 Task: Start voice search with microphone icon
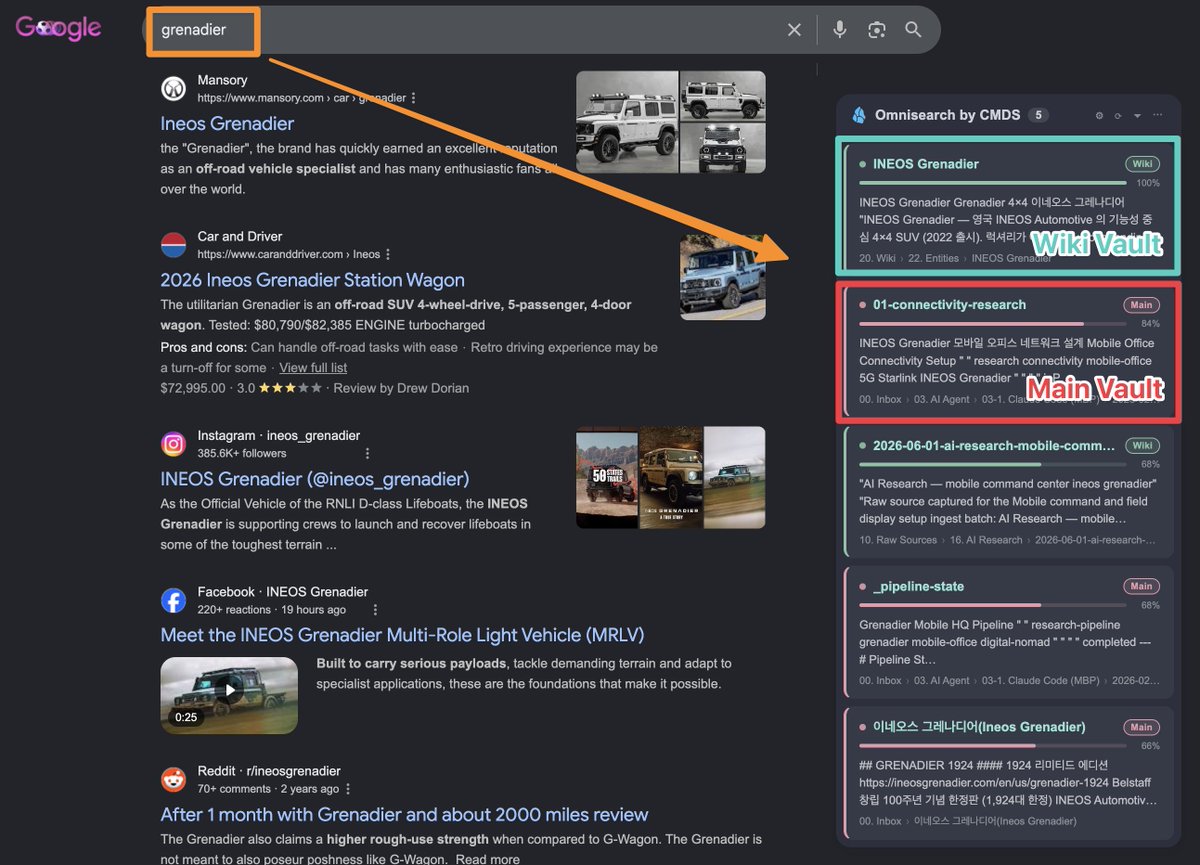[840, 30]
